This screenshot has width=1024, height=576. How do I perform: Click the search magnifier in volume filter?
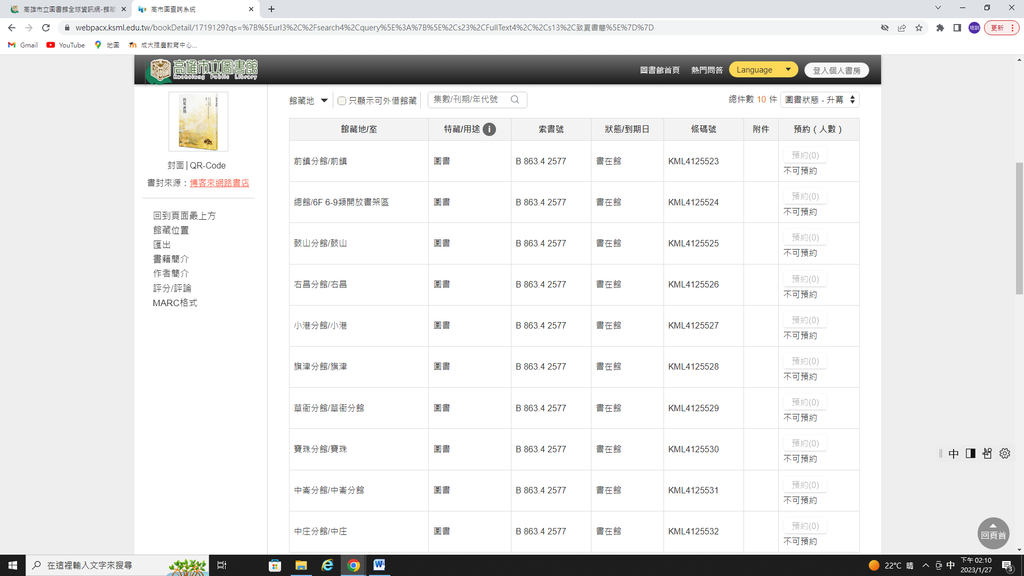click(x=515, y=100)
